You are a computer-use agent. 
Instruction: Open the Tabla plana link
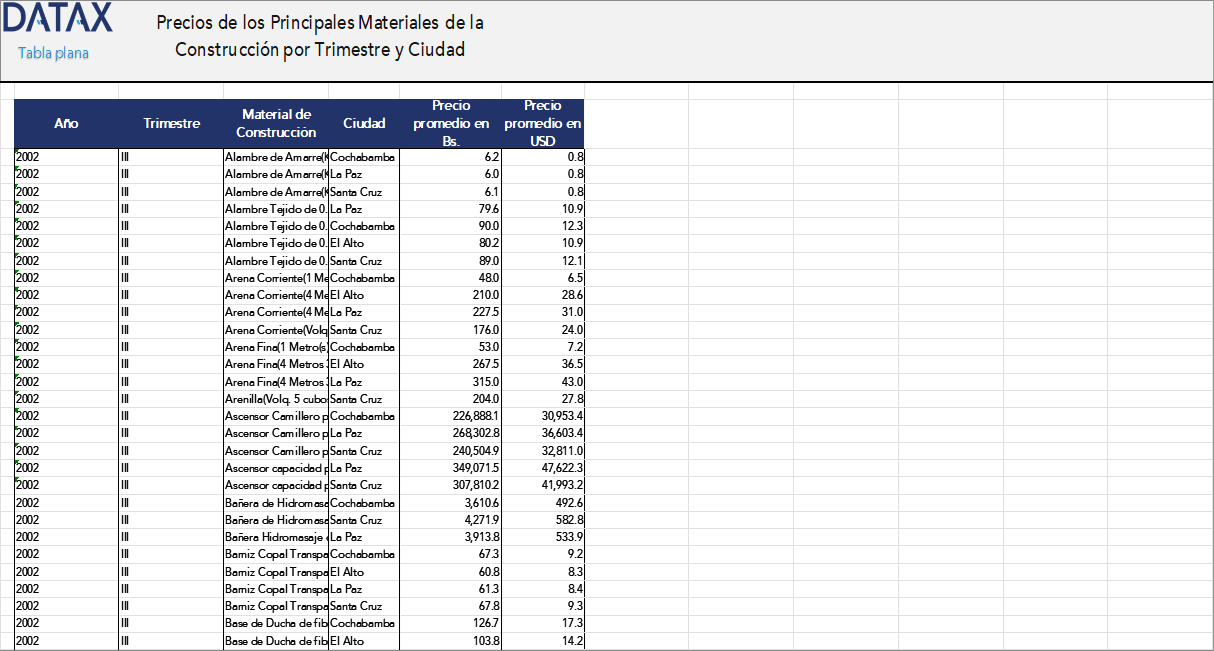coord(52,54)
